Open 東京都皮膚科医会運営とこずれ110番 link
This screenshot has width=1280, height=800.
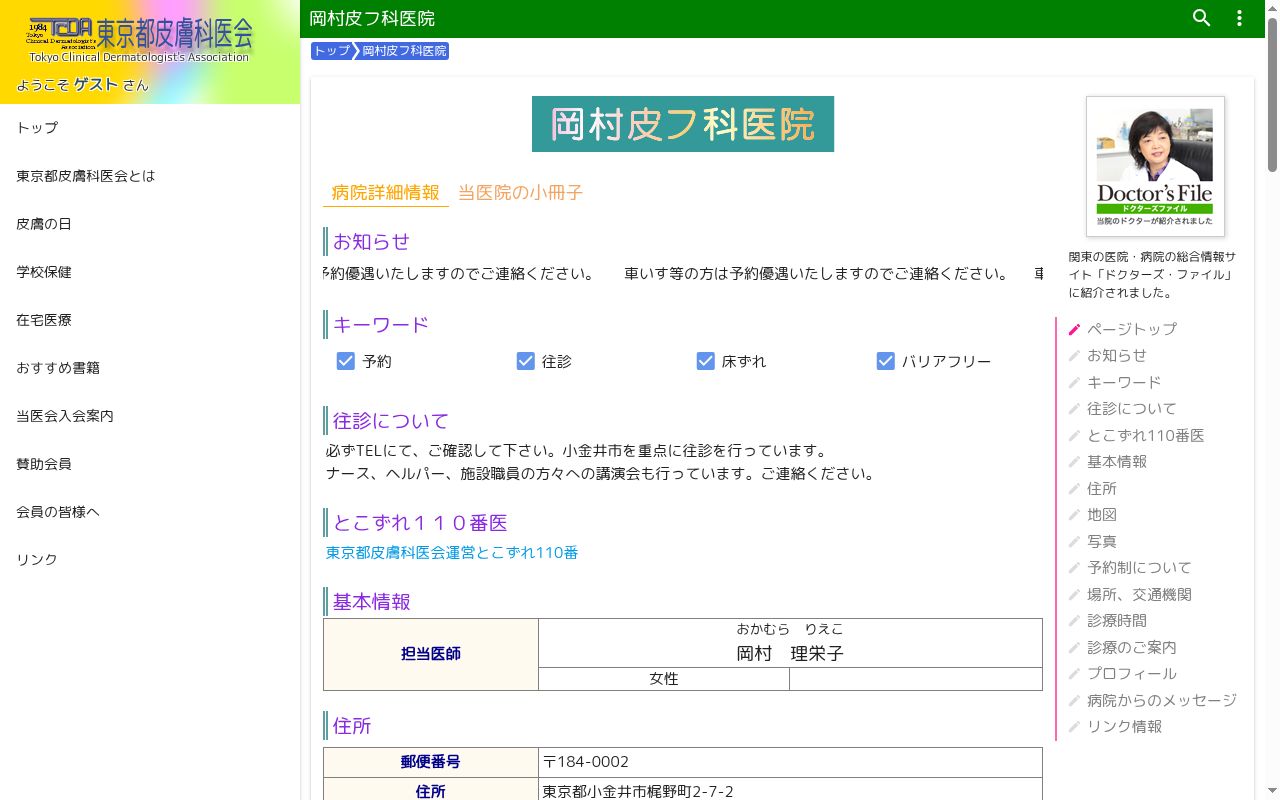coord(452,553)
